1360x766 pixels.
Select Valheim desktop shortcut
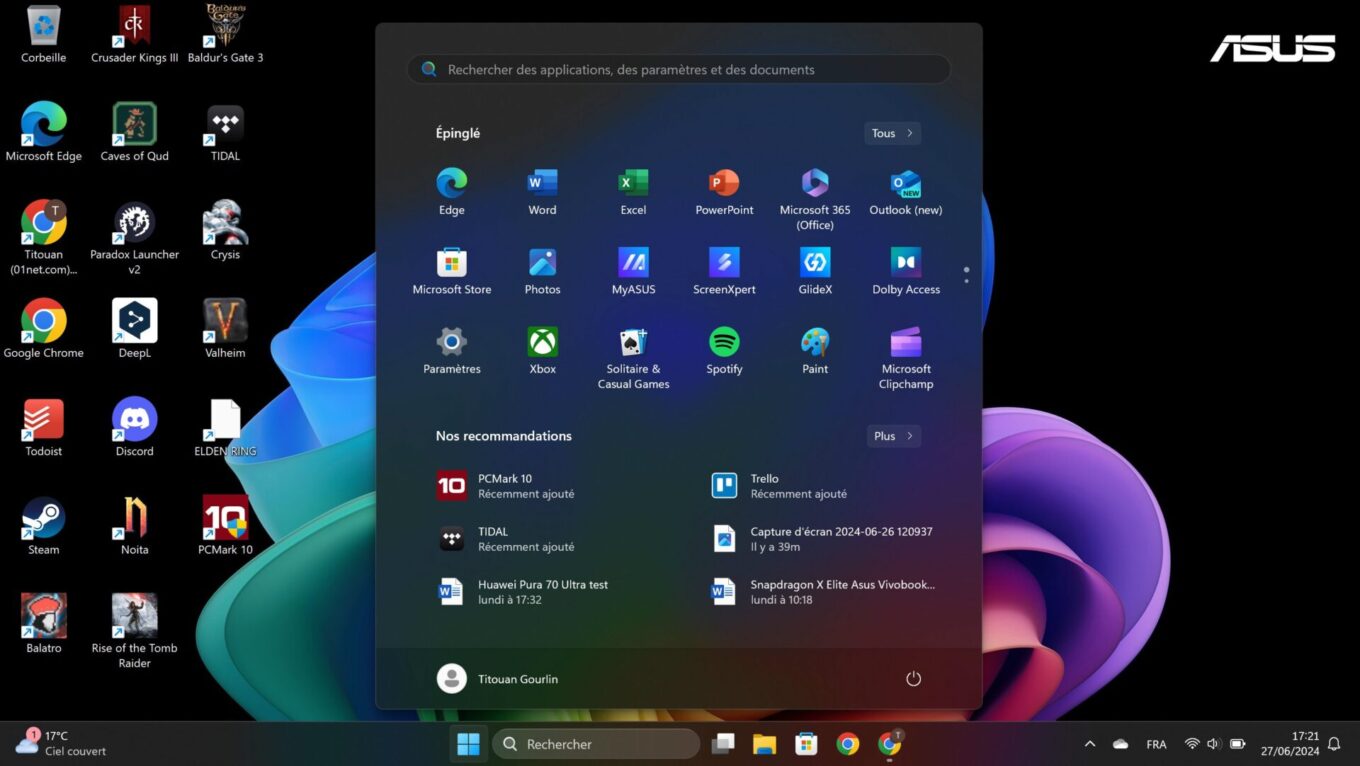(x=225, y=329)
